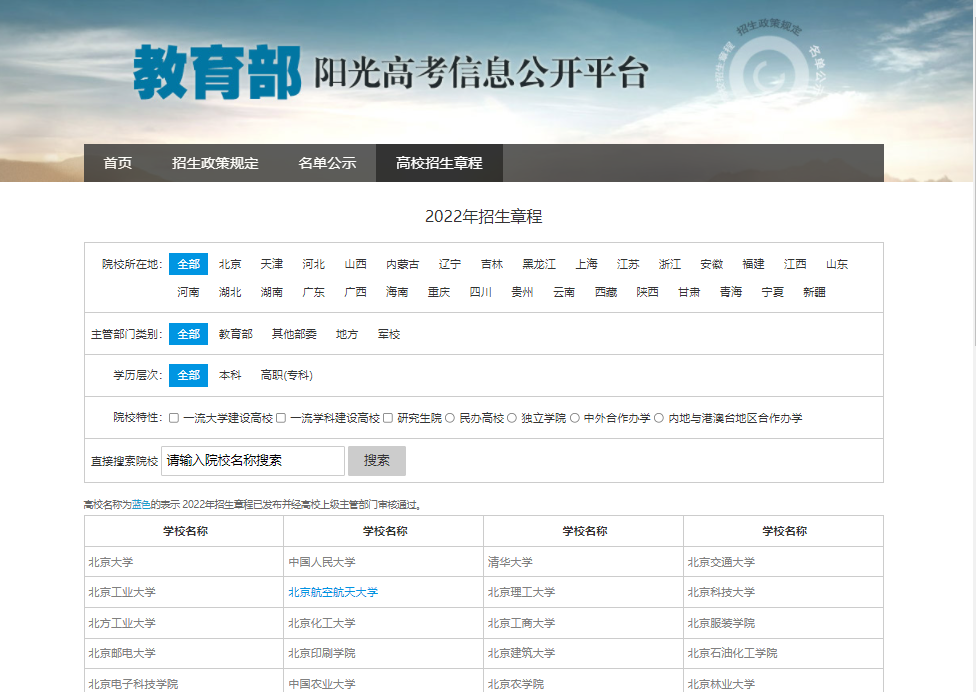Image resolution: width=976 pixels, height=692 pixels.
Task: Click 北京大学 in the school table
Action: (x=111, y=562)
